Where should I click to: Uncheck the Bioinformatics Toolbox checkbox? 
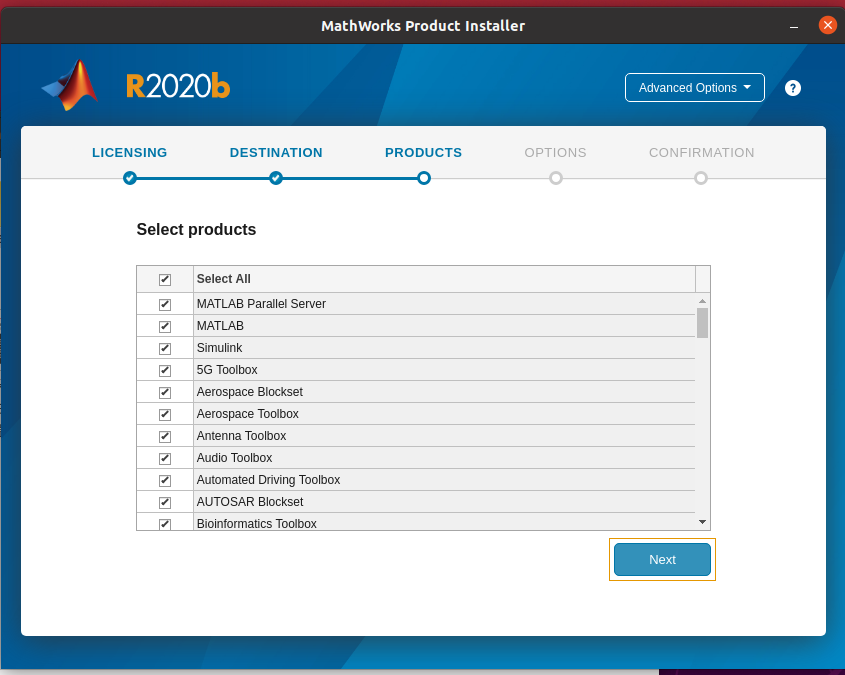165,524
